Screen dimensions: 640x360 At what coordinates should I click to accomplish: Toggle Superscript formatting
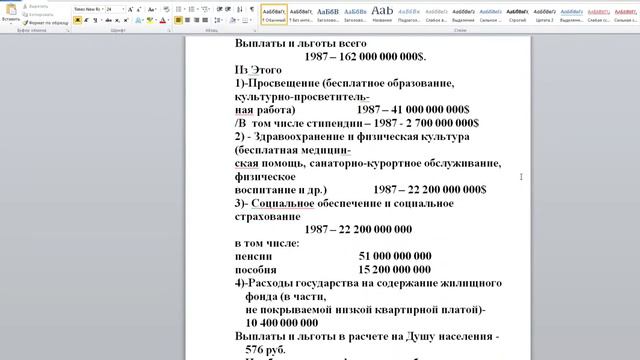(x=126, y=20)
